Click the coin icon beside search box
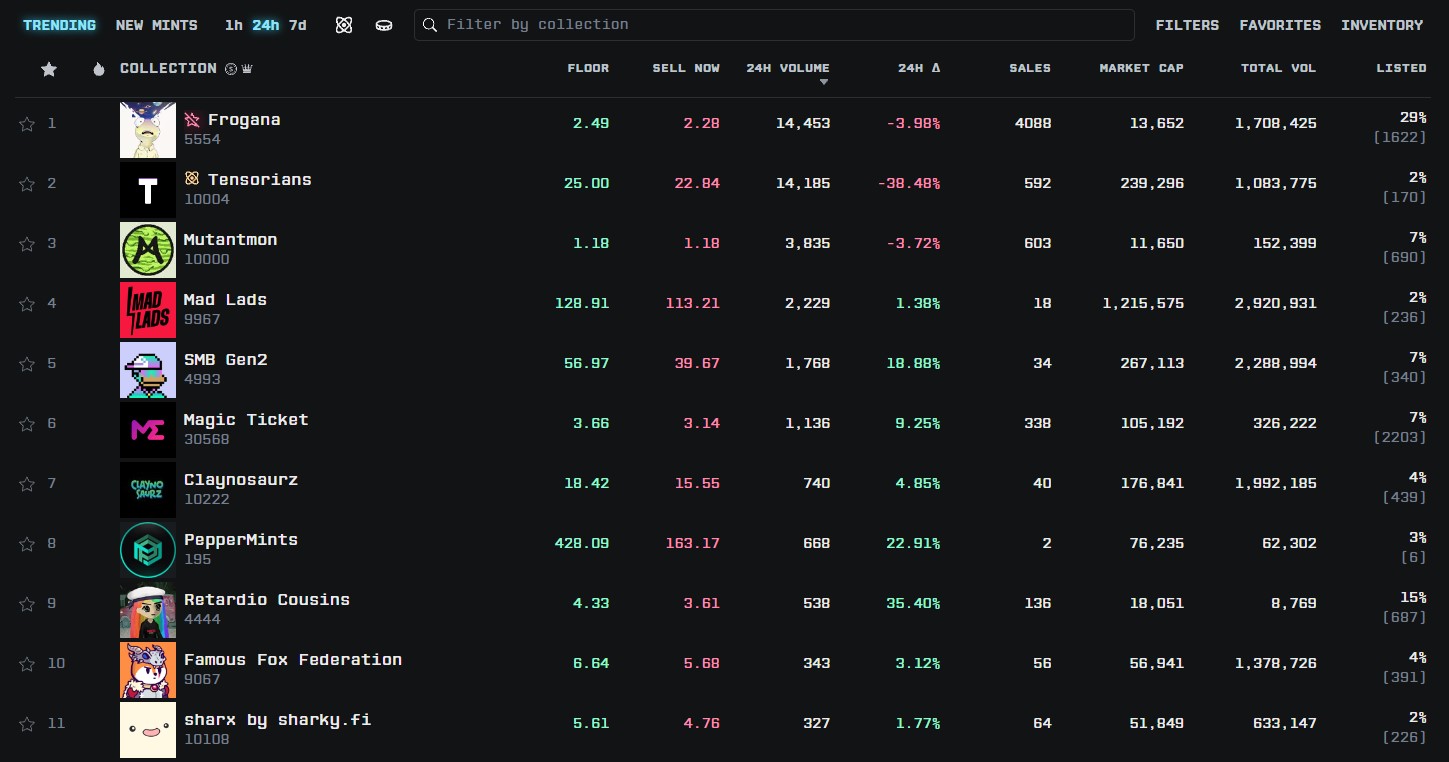 [384, 25]
